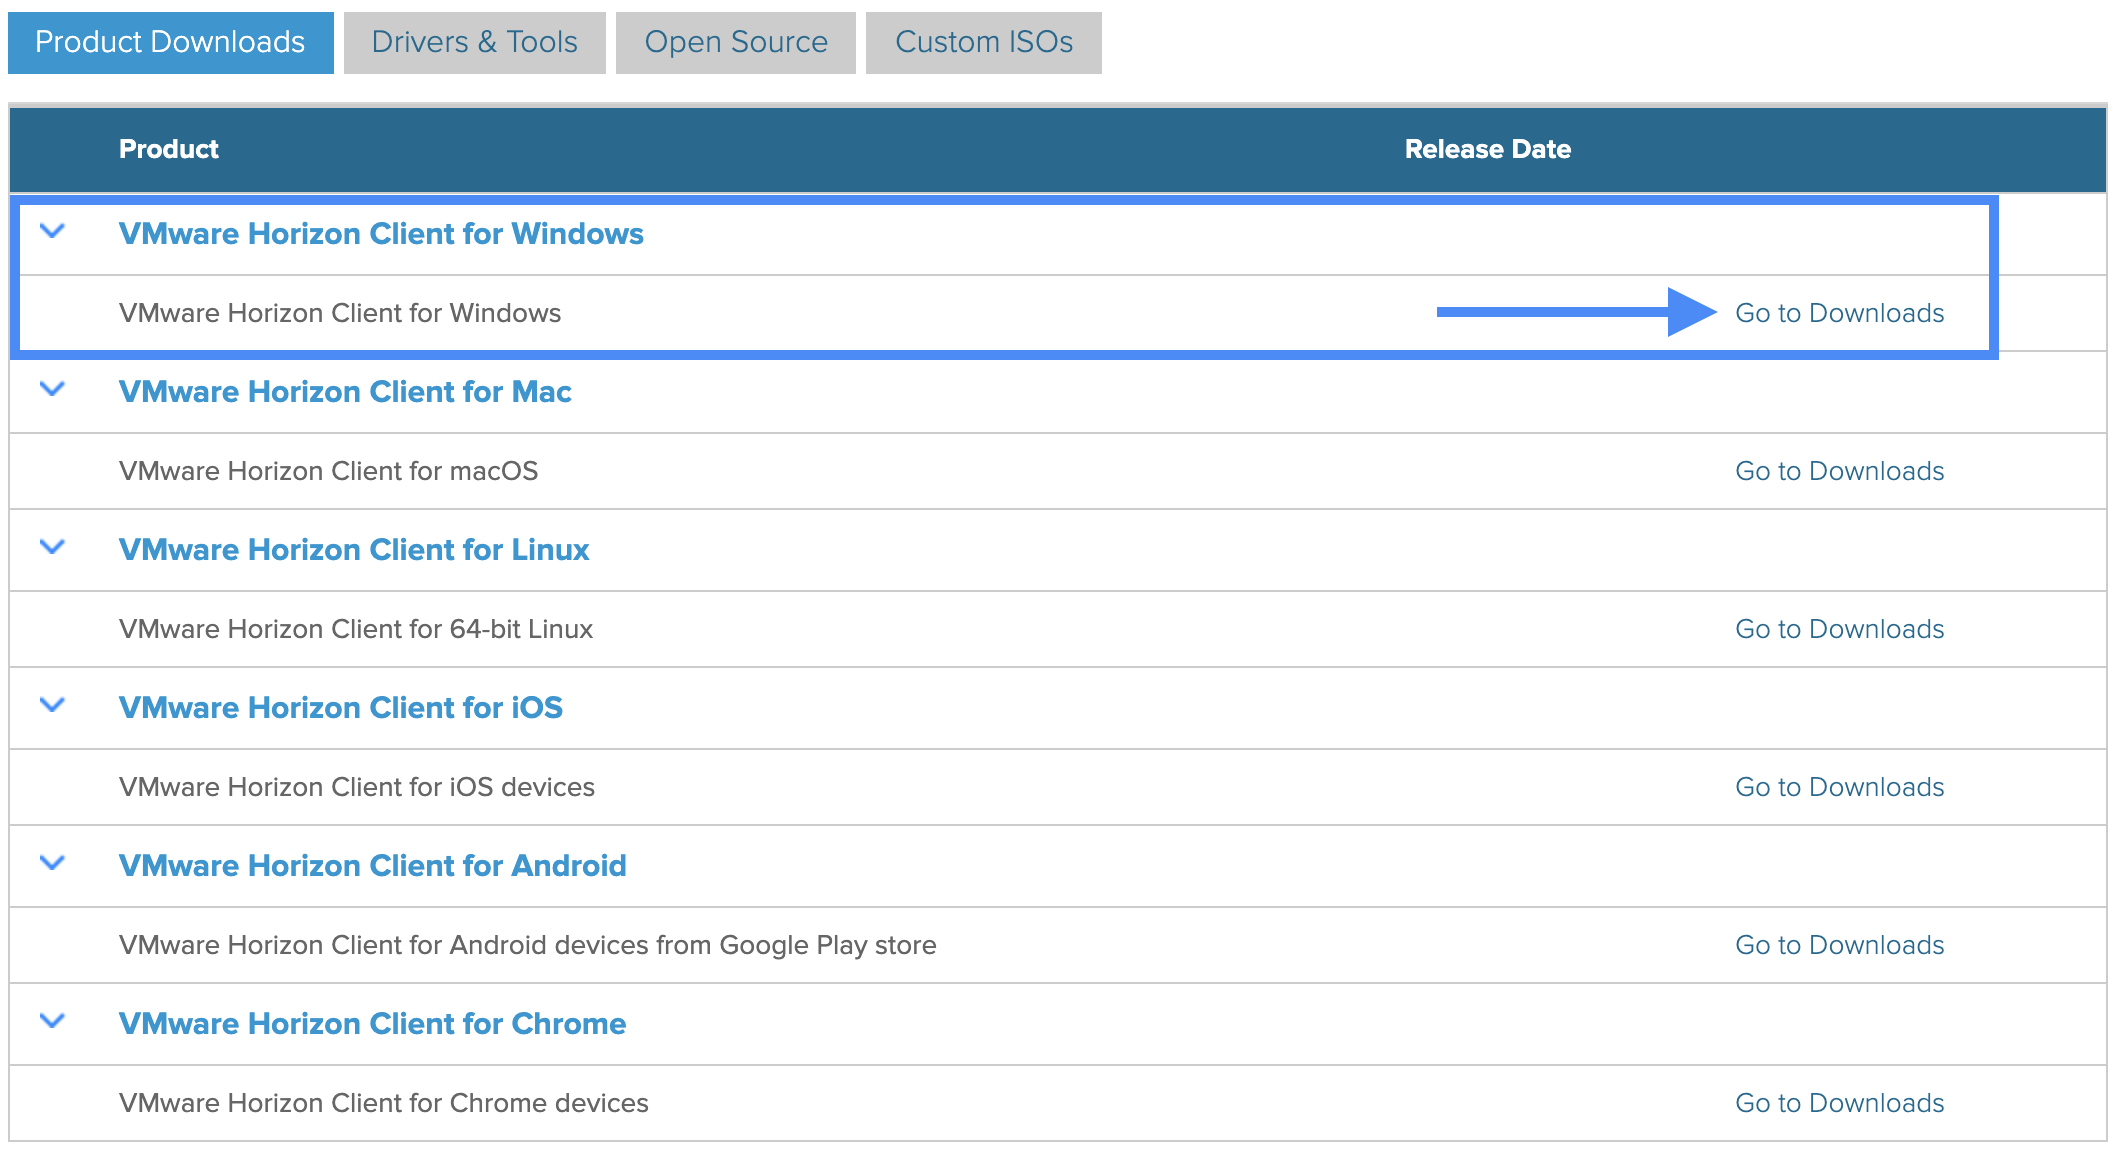Collapse the VMware Horizon Client for Chrome section
Screen dimensions: 2116x1152
pos(52,1022)
